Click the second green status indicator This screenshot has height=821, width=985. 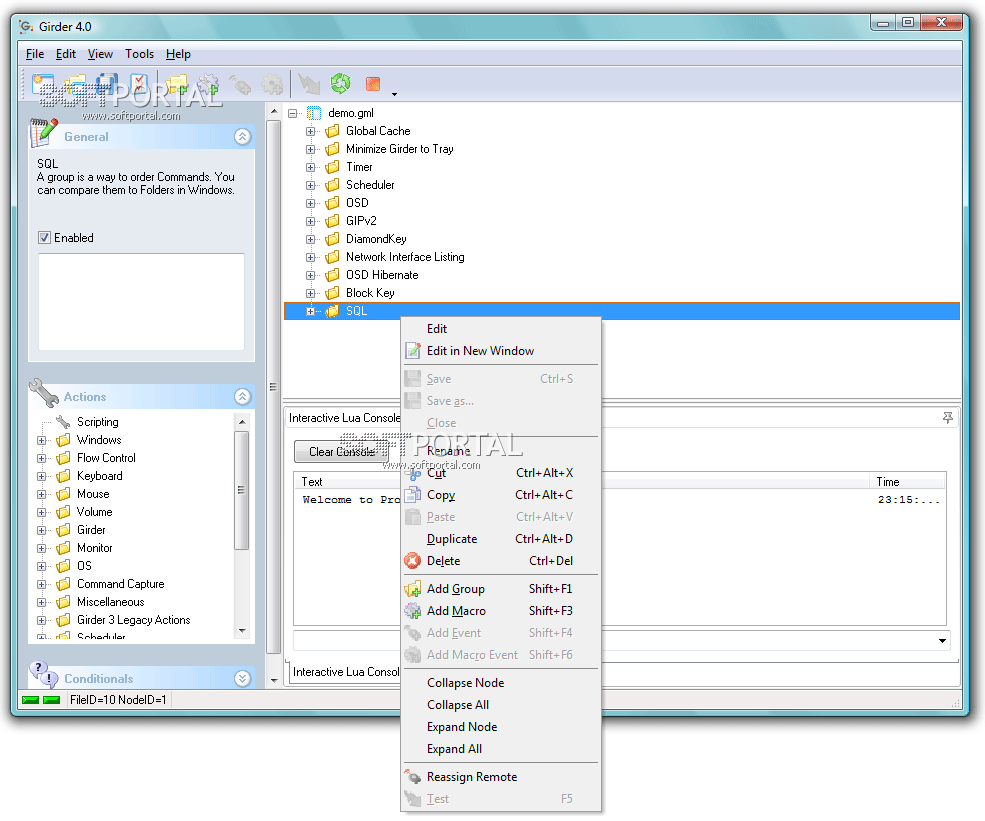(x=52, y=700)
